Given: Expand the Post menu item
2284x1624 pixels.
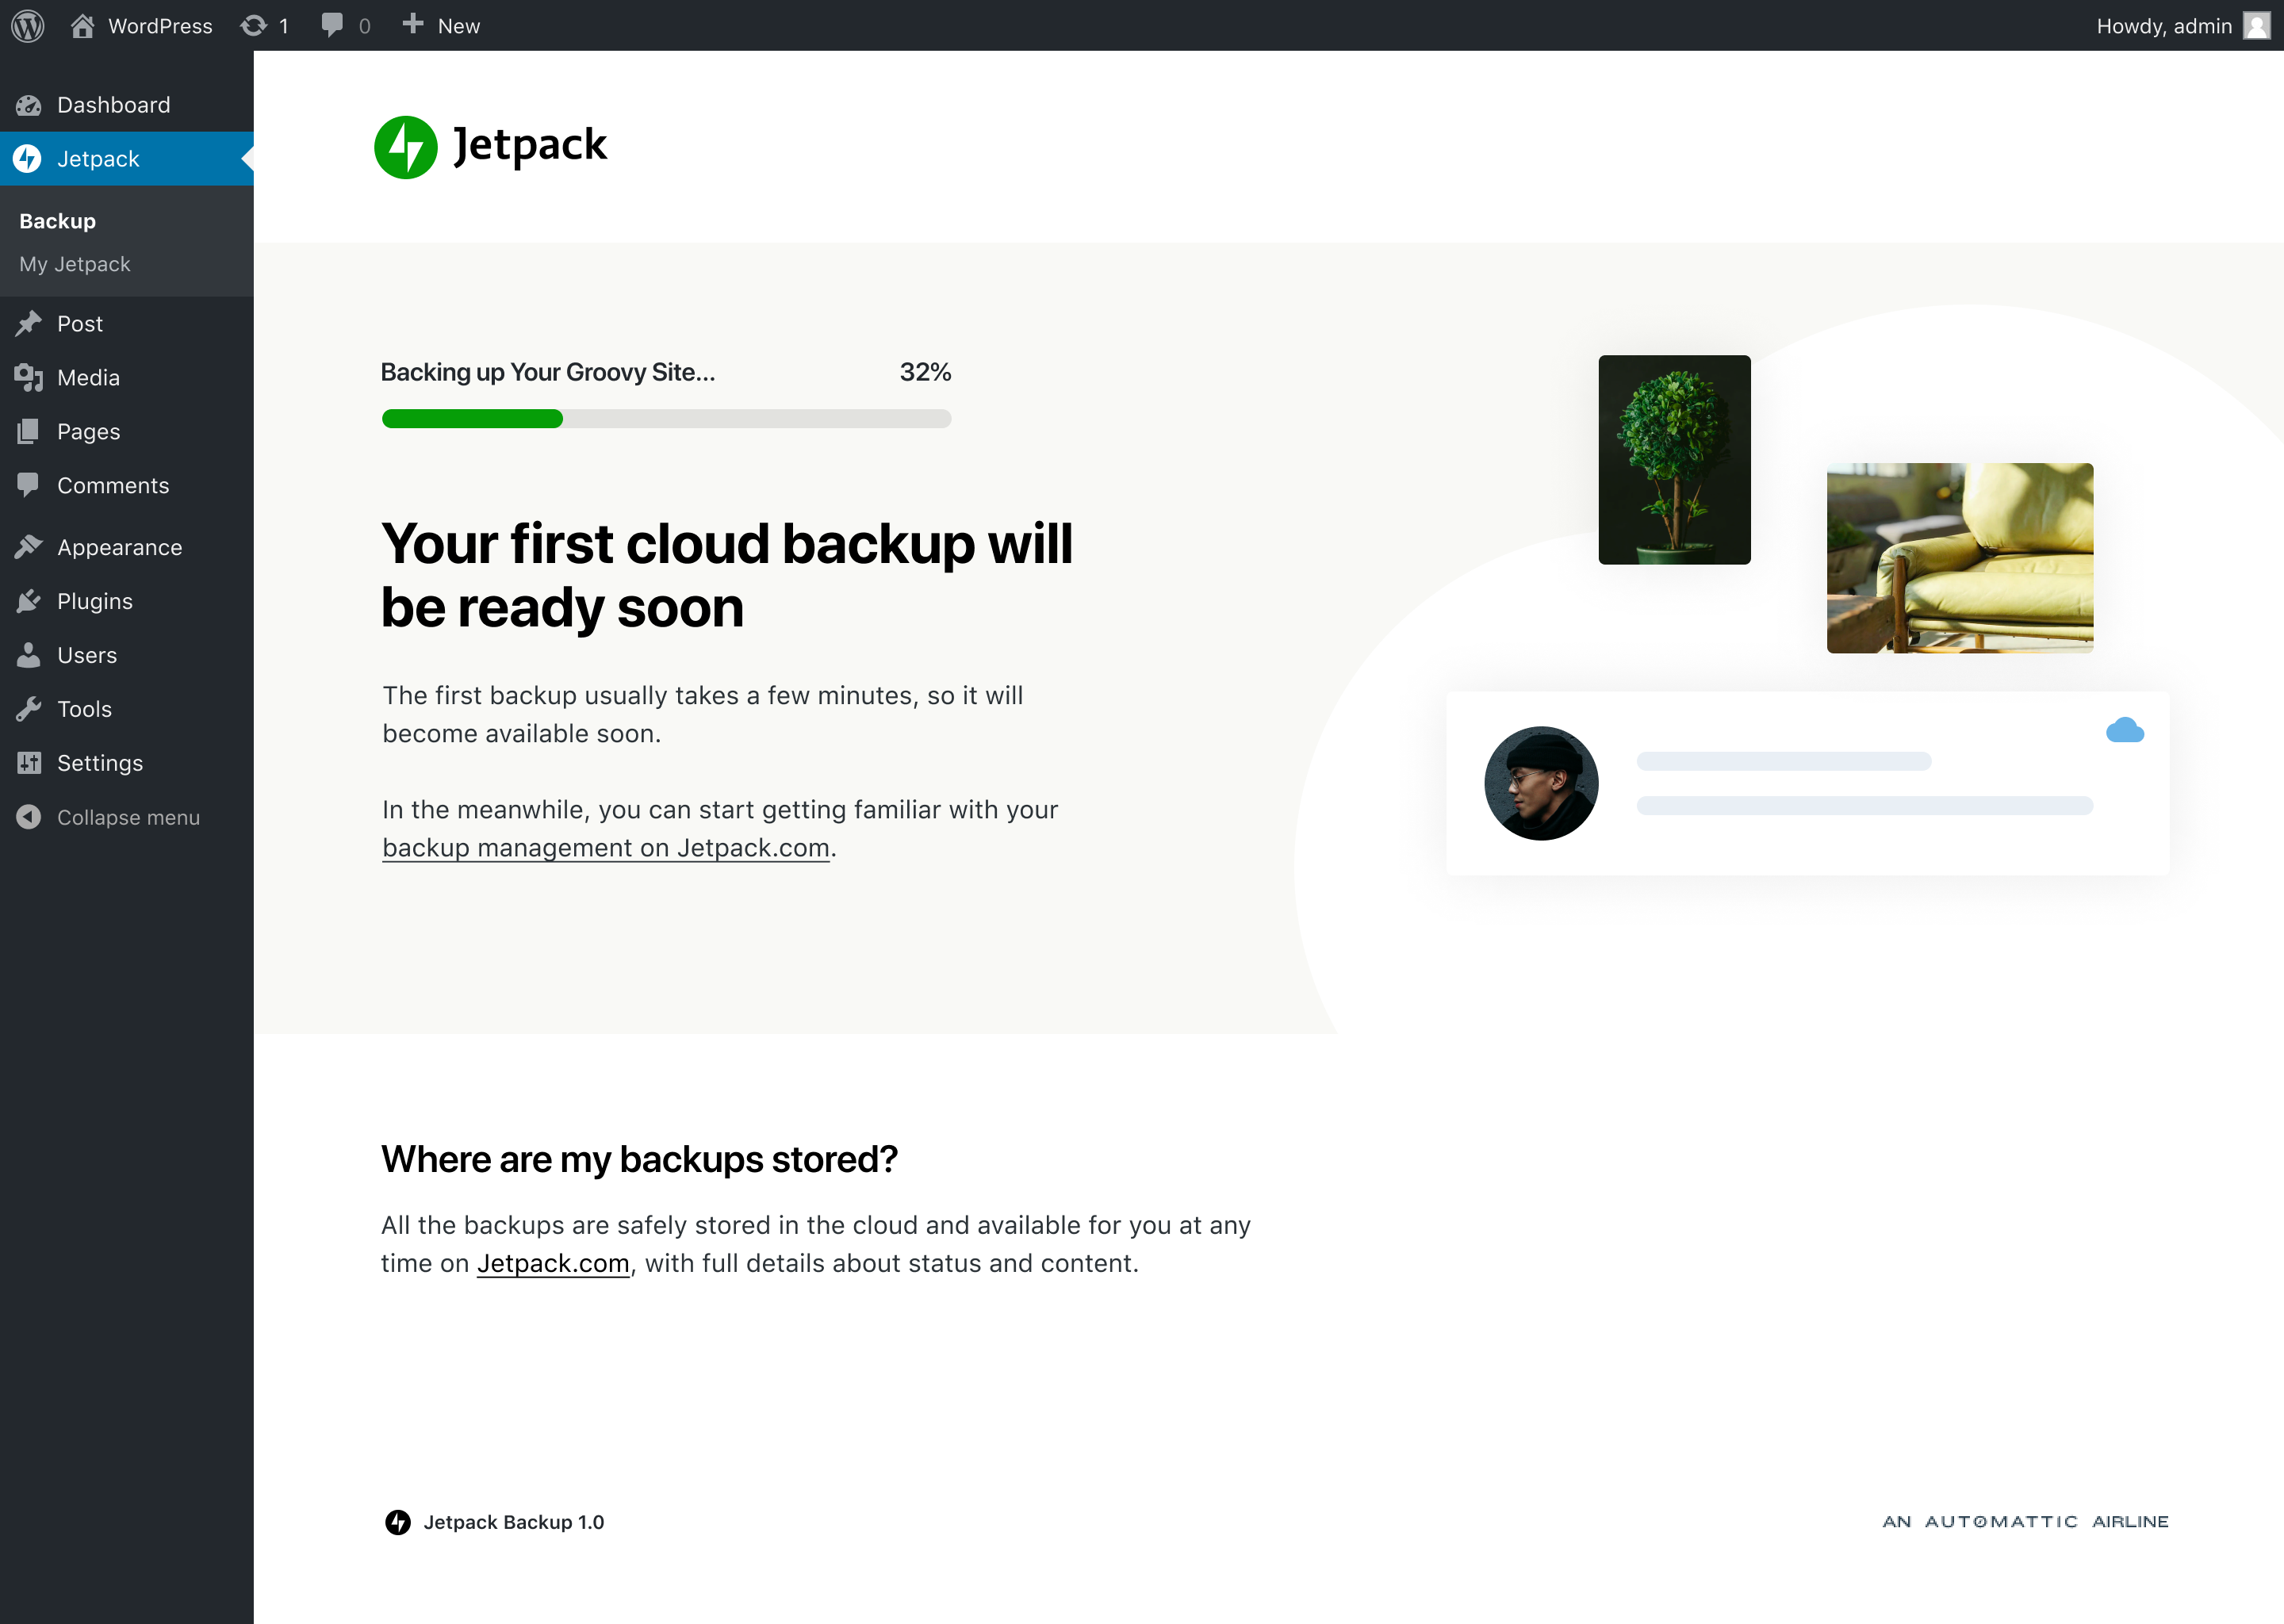Looking at the screenshot, I should pyautogui.click(x=81, y=324).
